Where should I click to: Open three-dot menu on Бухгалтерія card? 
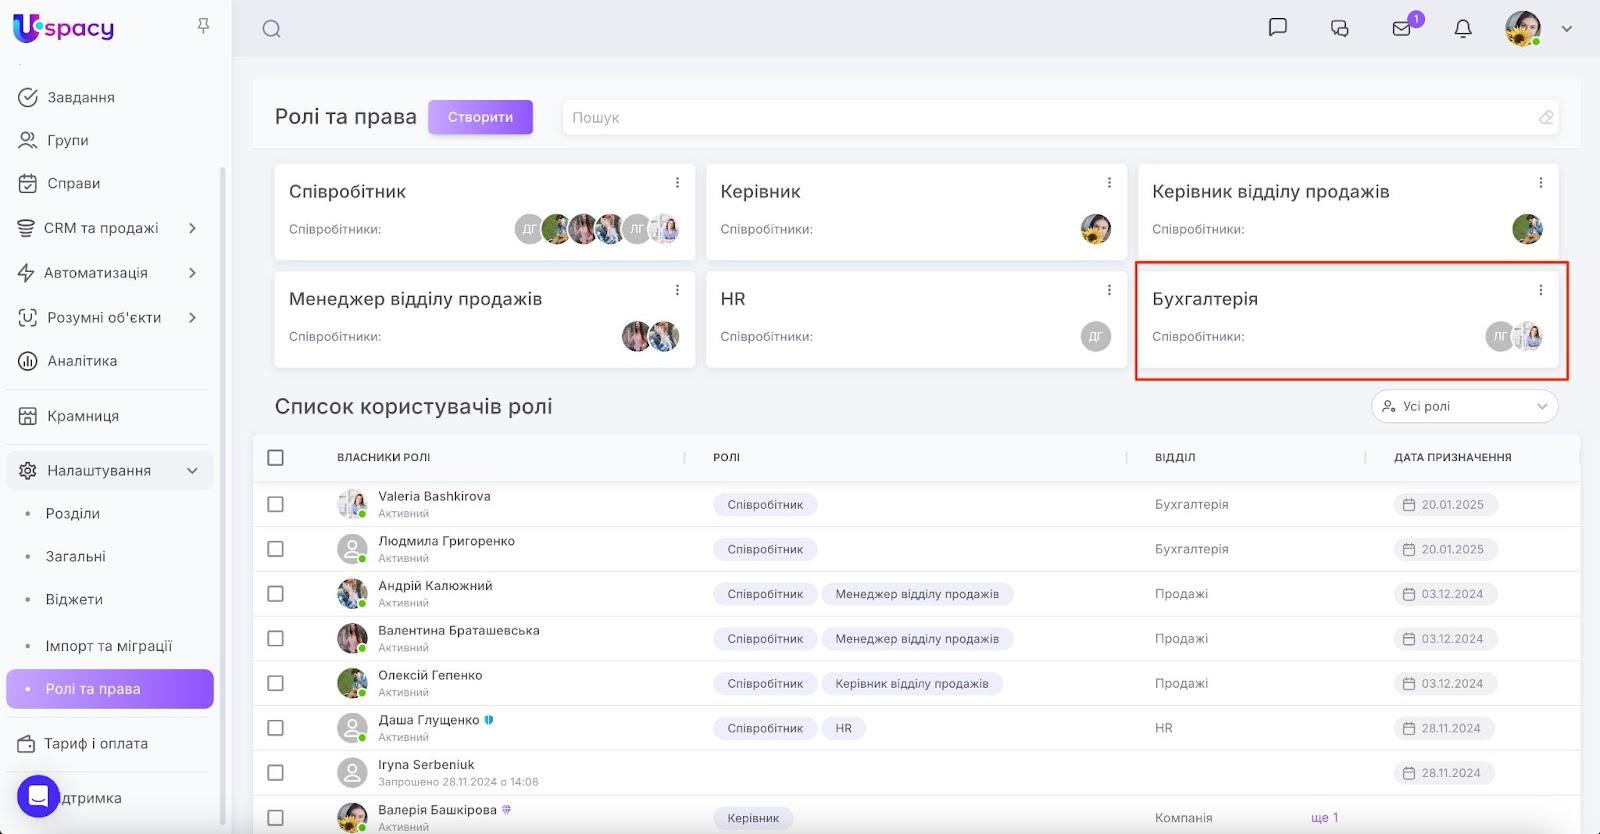point(1540,290)
